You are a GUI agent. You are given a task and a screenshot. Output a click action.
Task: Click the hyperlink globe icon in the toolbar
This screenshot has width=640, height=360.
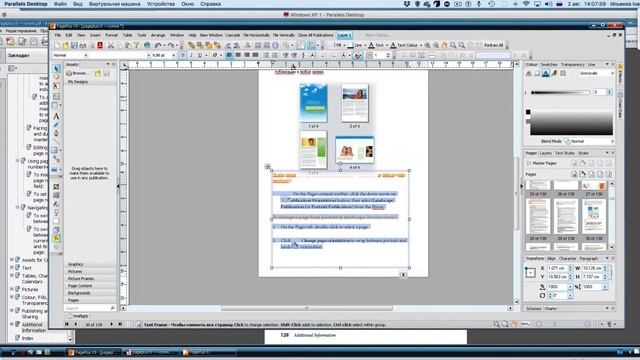click(147, 45)
